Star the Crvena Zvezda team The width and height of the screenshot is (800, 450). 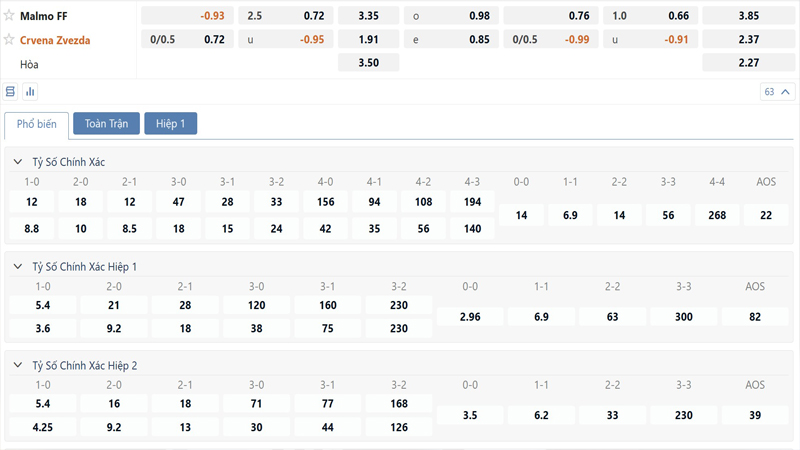[x=10, y=39]
